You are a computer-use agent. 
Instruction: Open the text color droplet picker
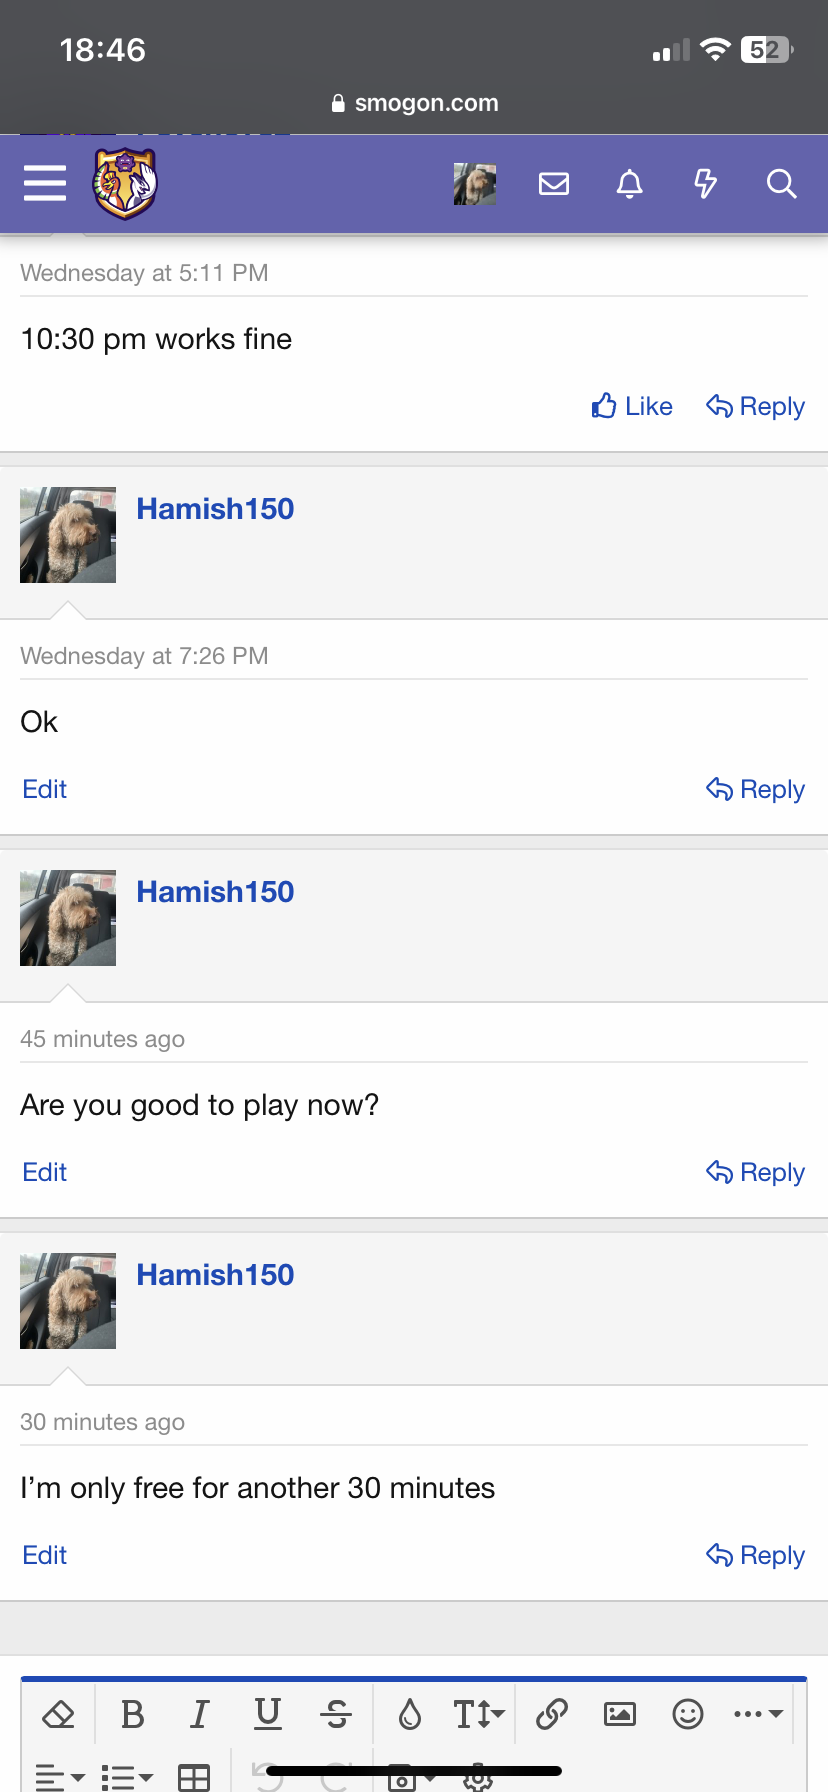(410, 1715)
